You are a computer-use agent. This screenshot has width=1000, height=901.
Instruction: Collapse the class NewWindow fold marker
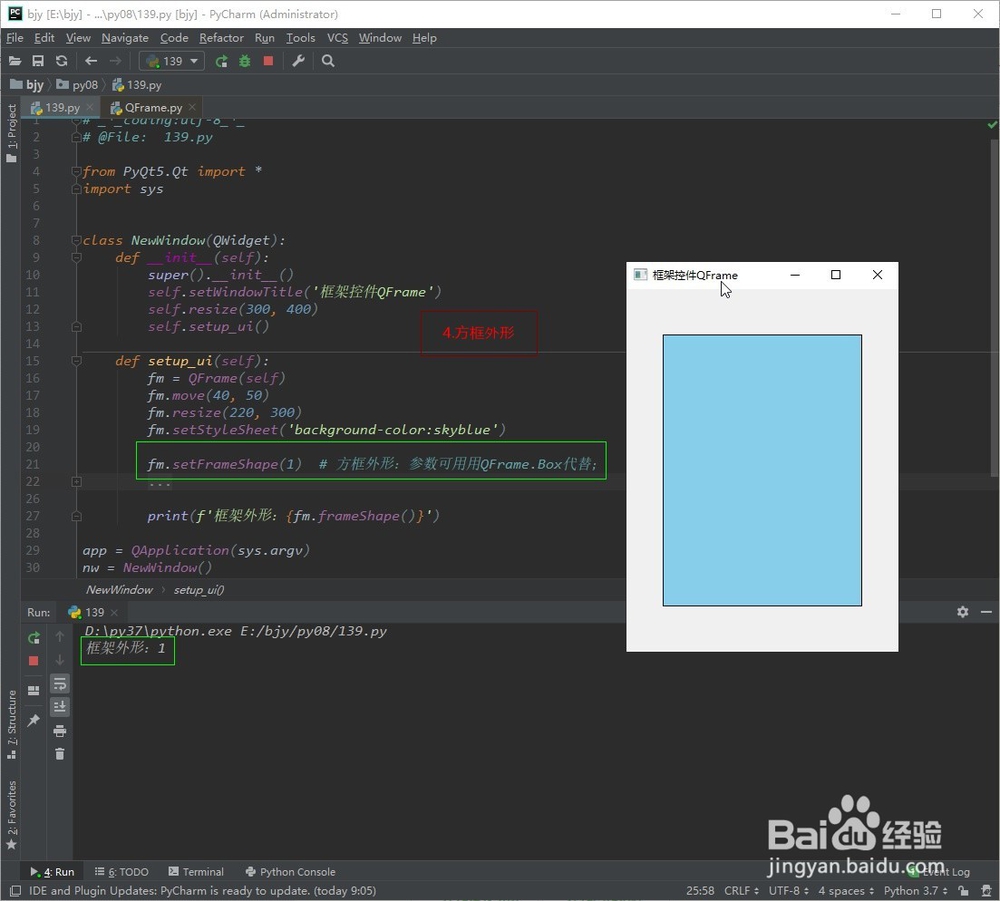tap(77, 240)
